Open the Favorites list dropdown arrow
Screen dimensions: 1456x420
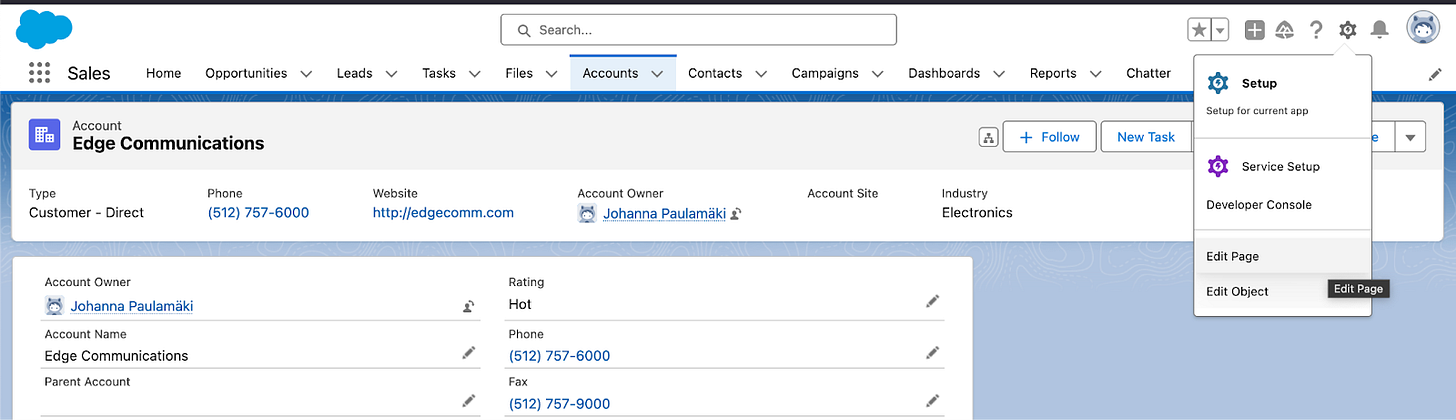pos(1220,30)
